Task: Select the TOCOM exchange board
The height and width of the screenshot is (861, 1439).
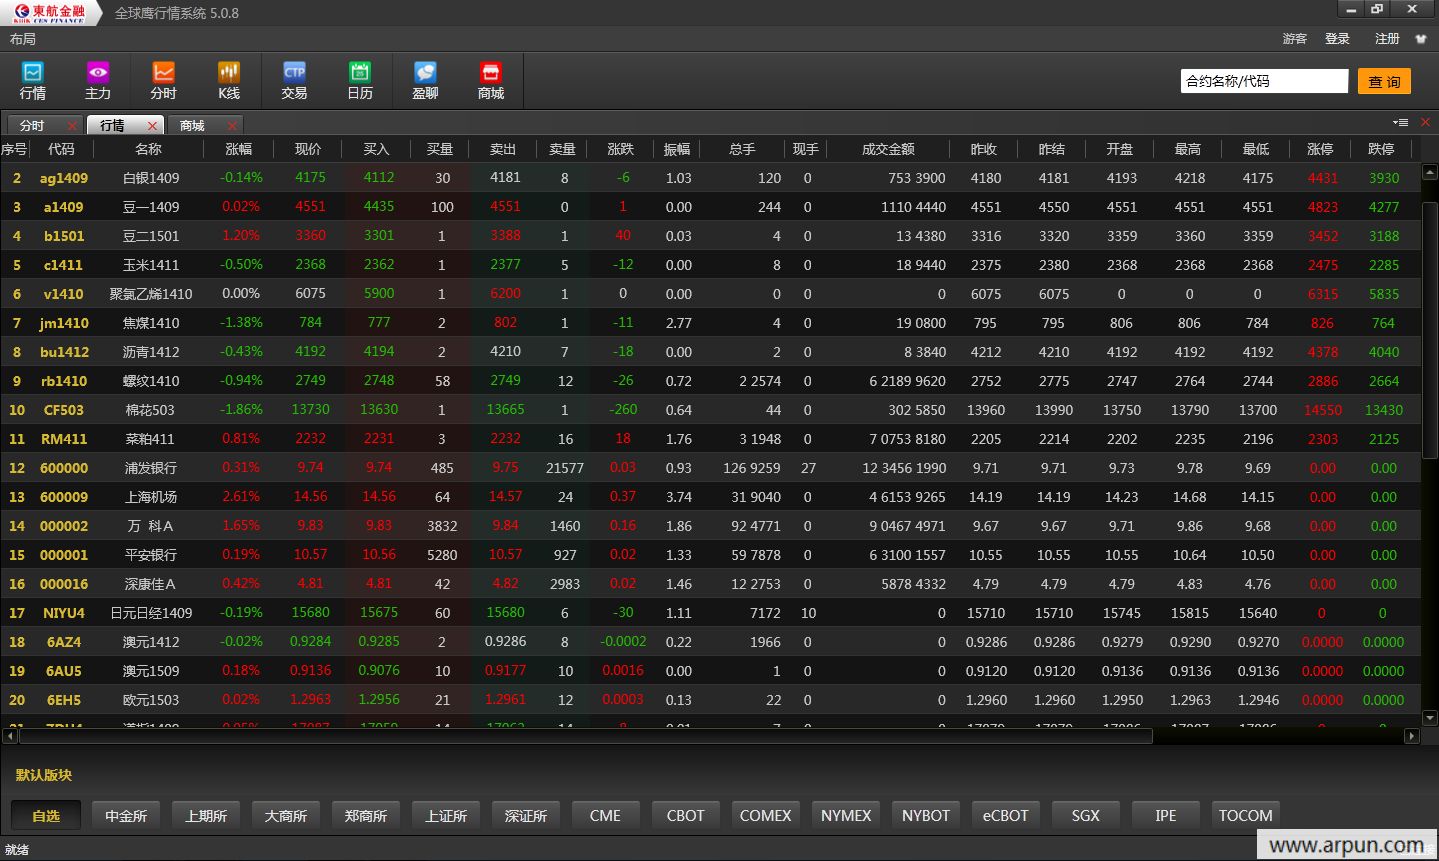Action: (x=1246, y=816)
